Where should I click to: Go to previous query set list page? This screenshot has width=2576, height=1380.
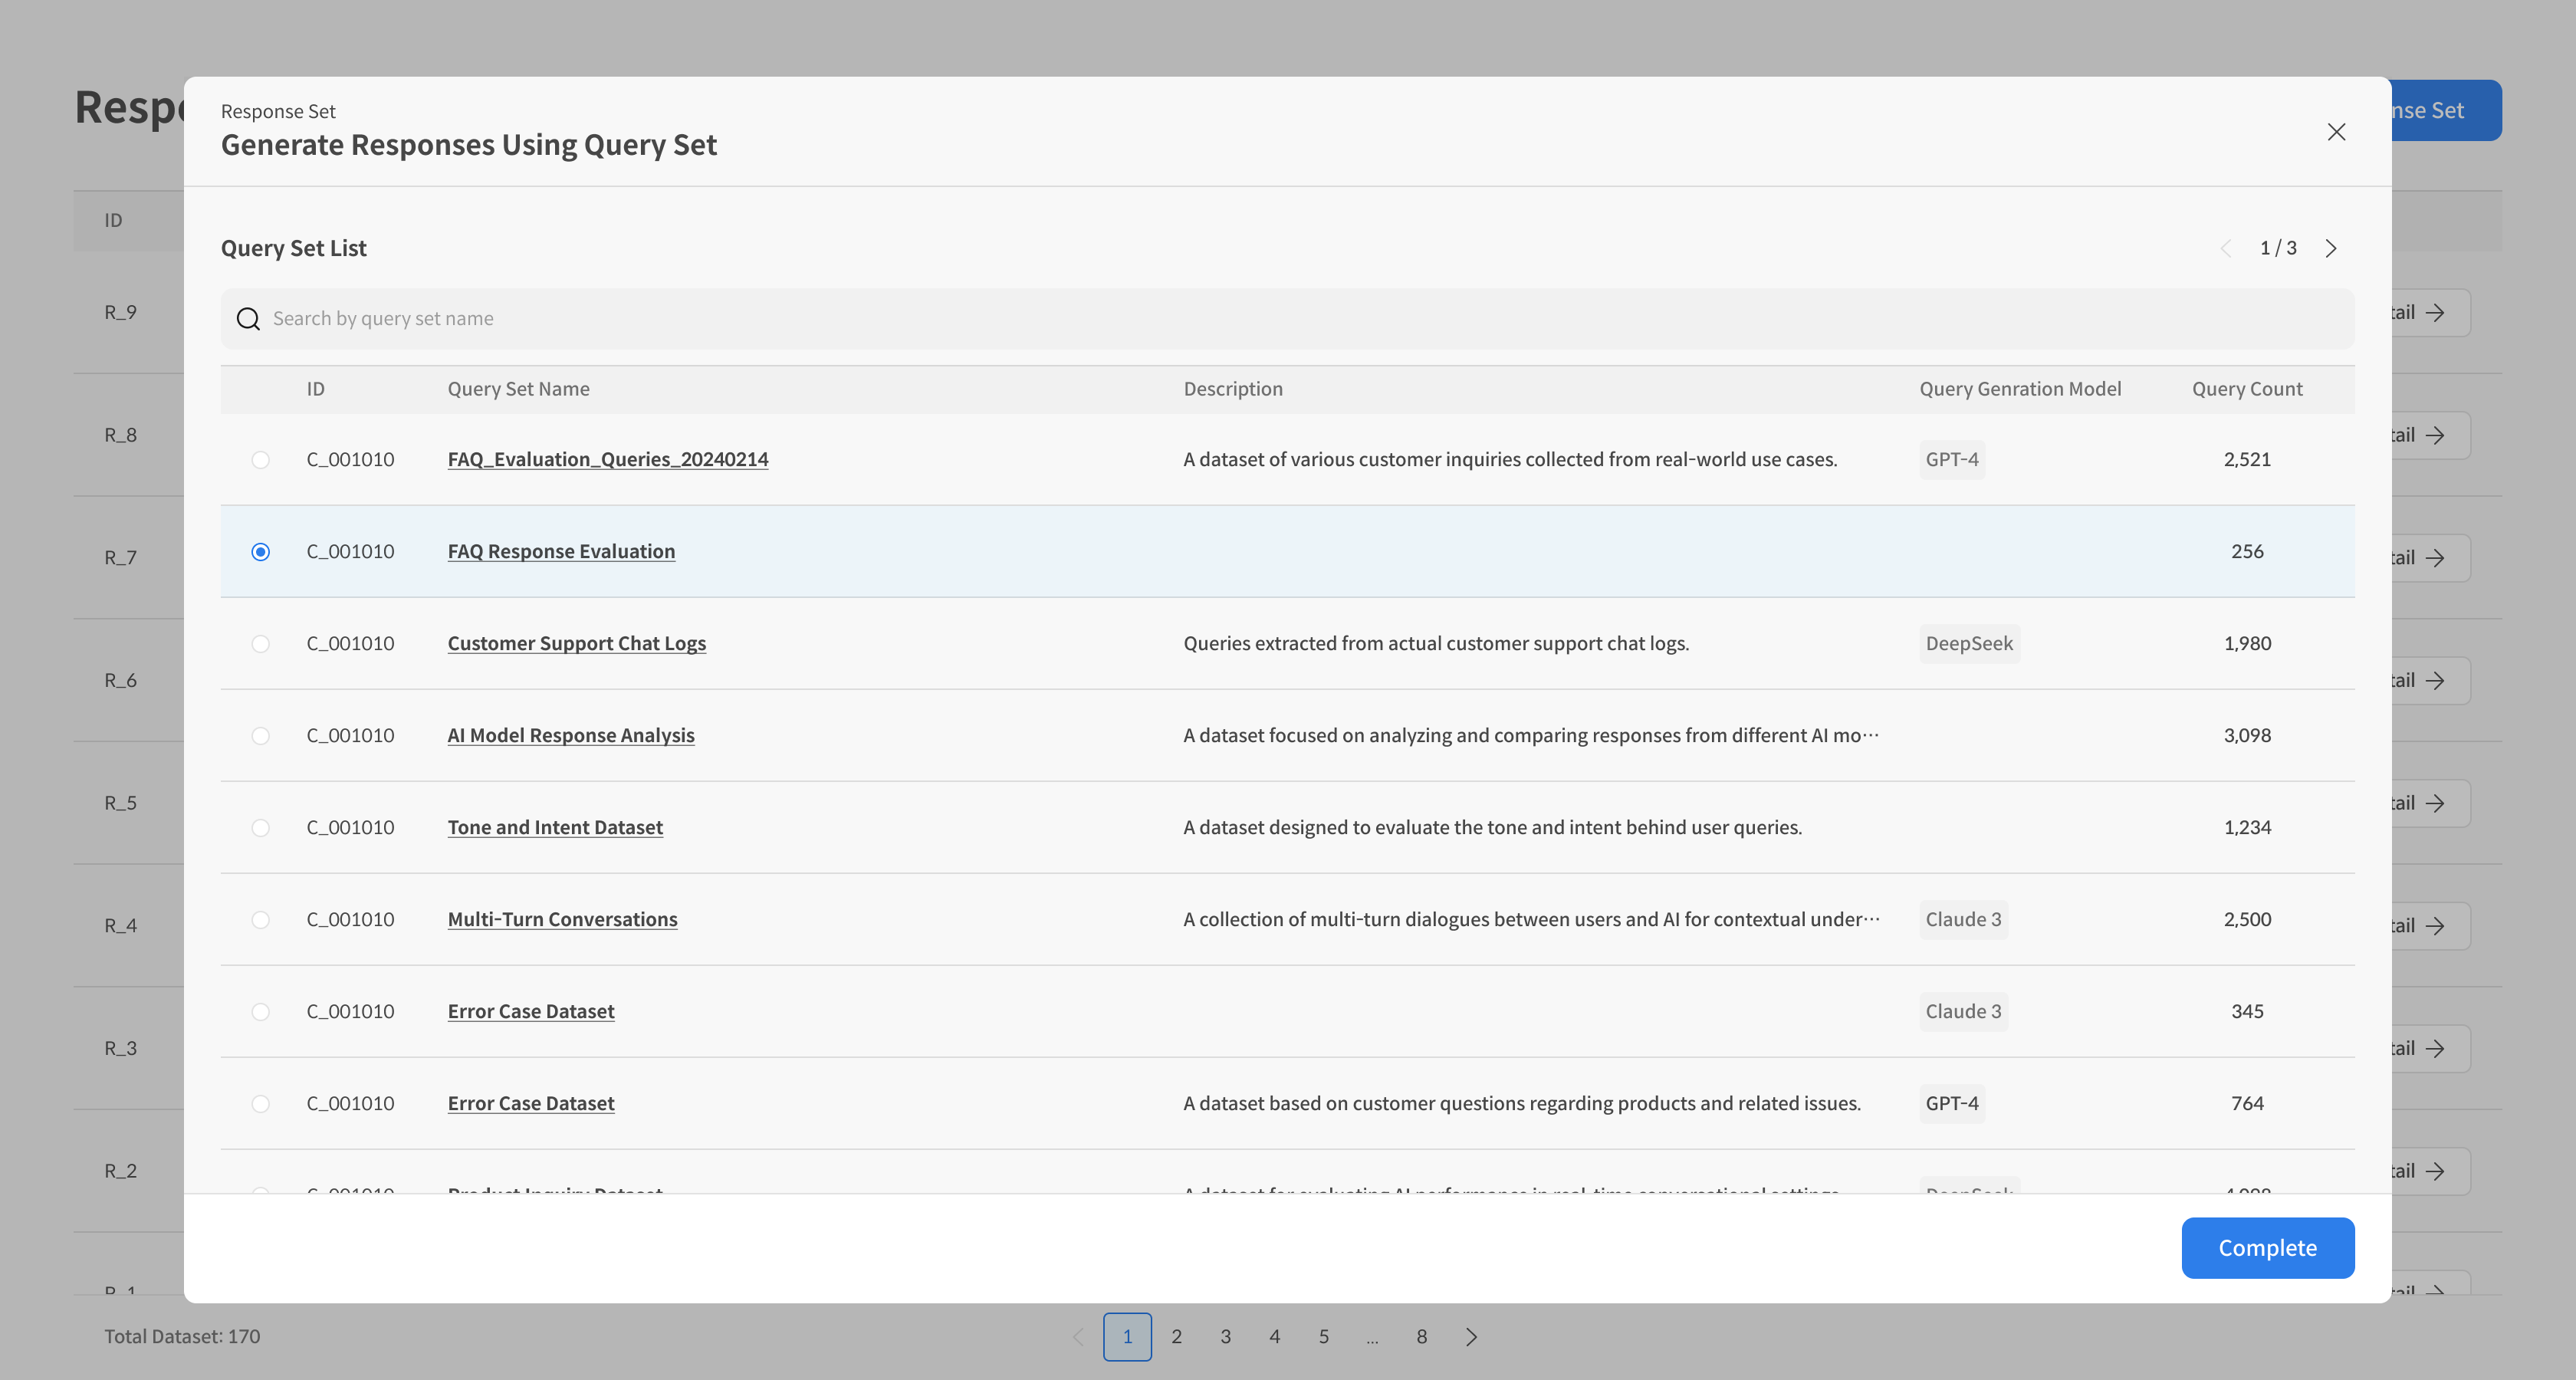(x=2226, y=248)
